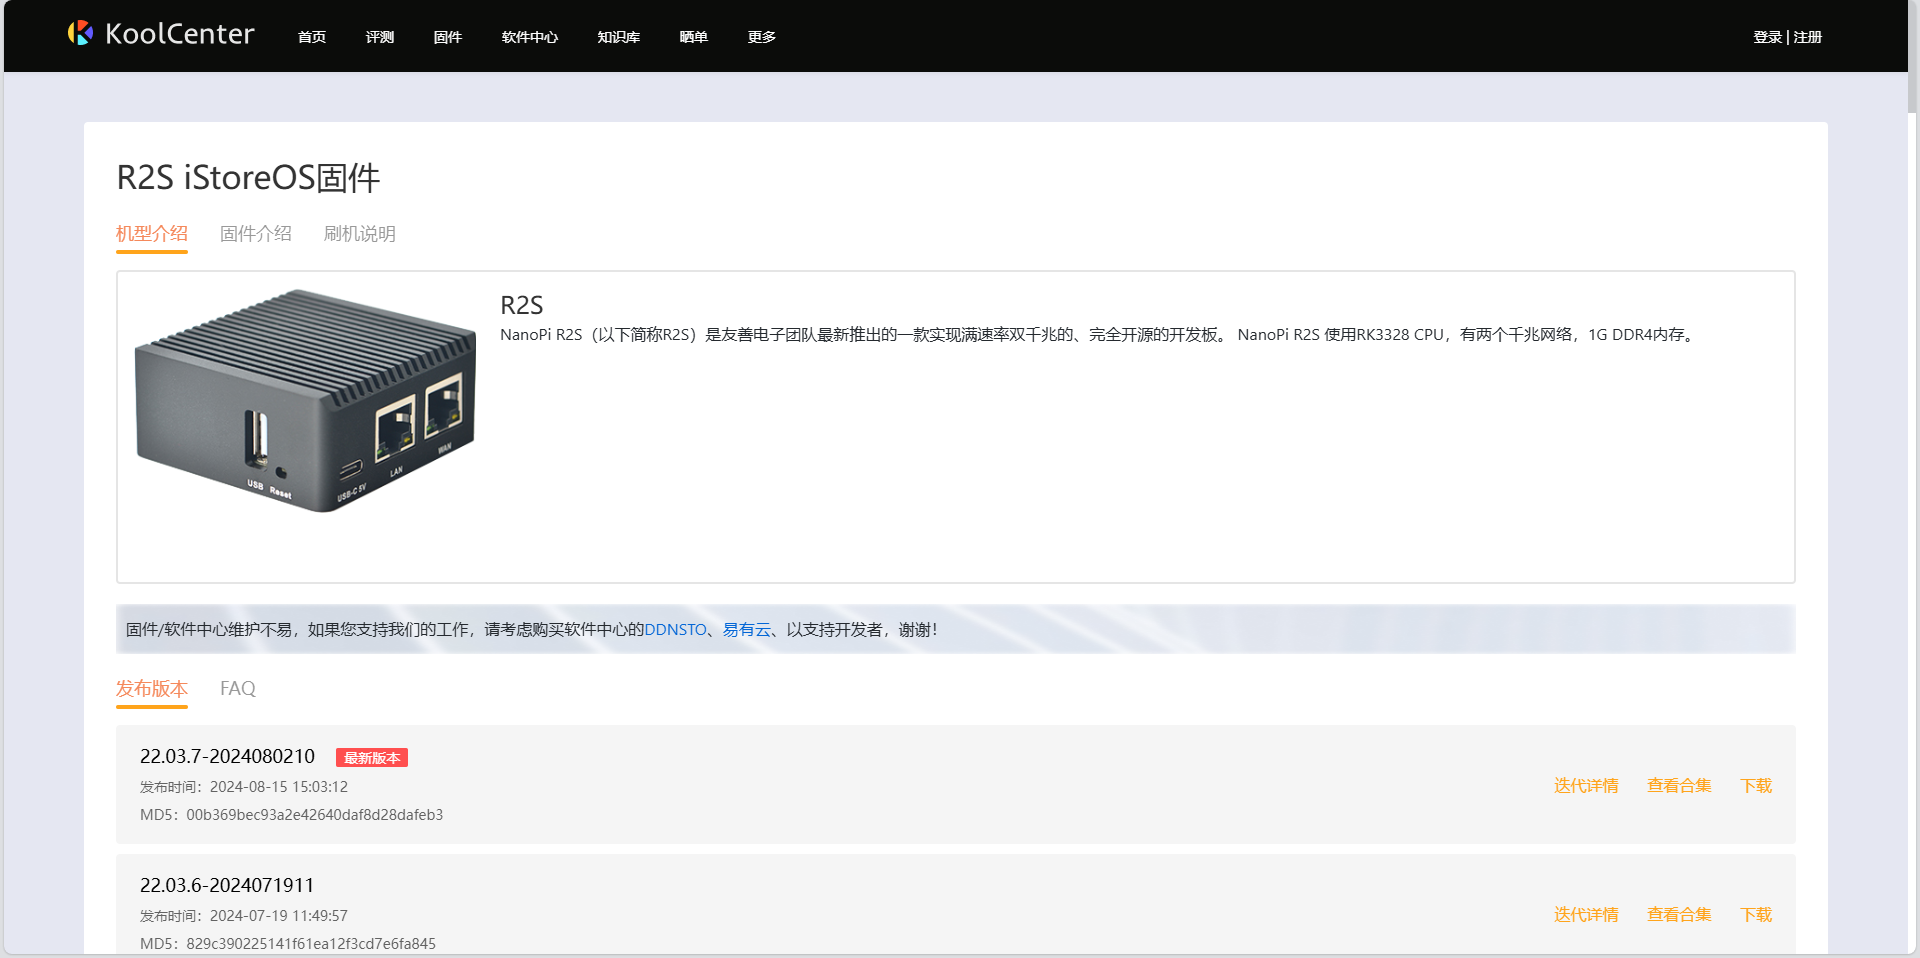
Task: Switch to the FAQ tab
Action: (237, 688)
